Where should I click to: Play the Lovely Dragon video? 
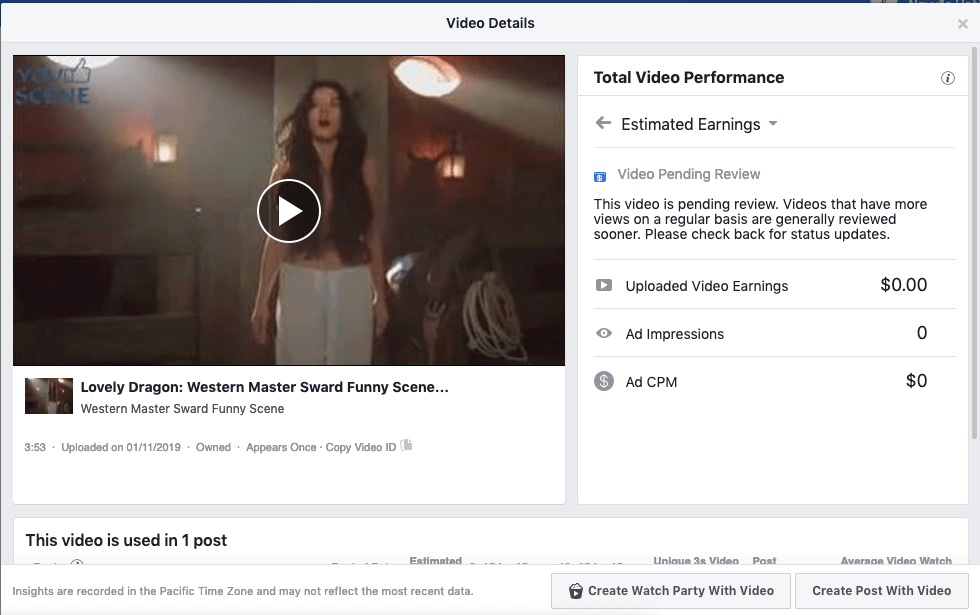289,211
